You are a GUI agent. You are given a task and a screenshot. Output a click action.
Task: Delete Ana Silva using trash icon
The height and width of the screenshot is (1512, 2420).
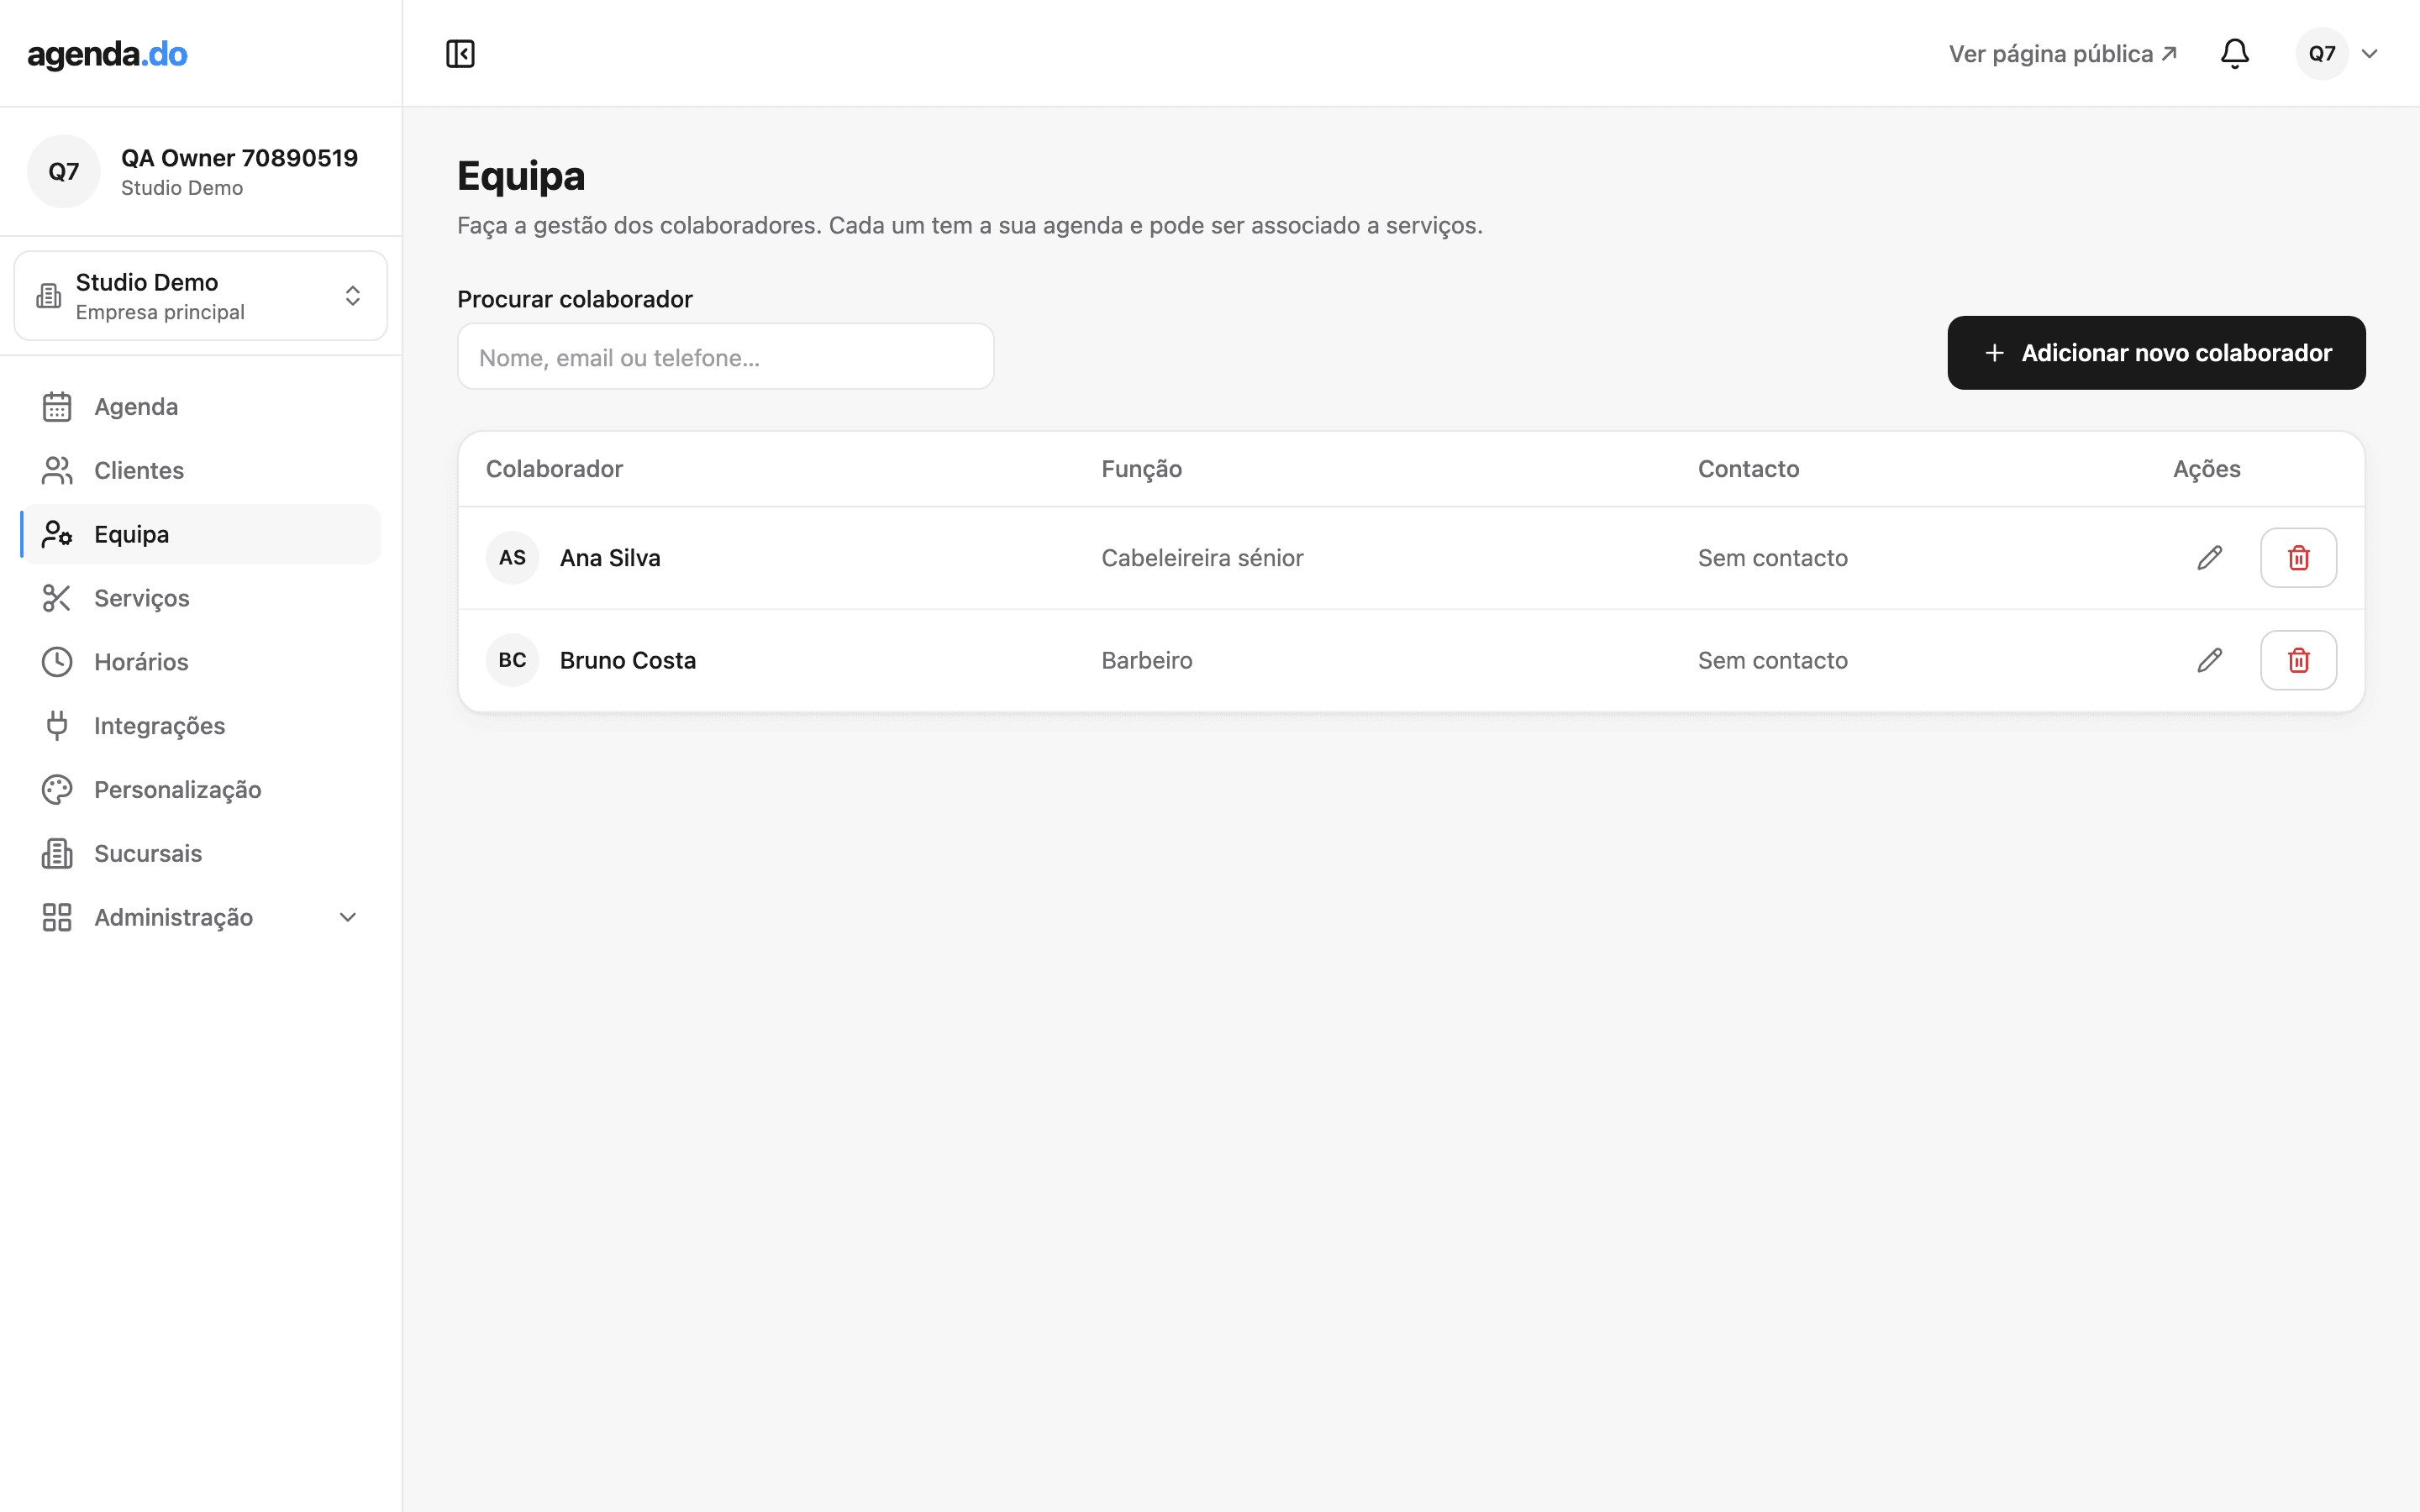pyautogui.click(x=2298, y=558)
